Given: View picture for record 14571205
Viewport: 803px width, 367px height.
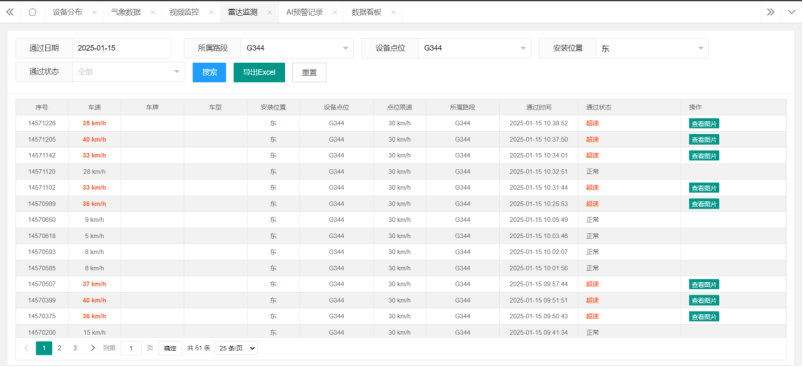Looking at the screenshot, I should [x=704, y=139].
